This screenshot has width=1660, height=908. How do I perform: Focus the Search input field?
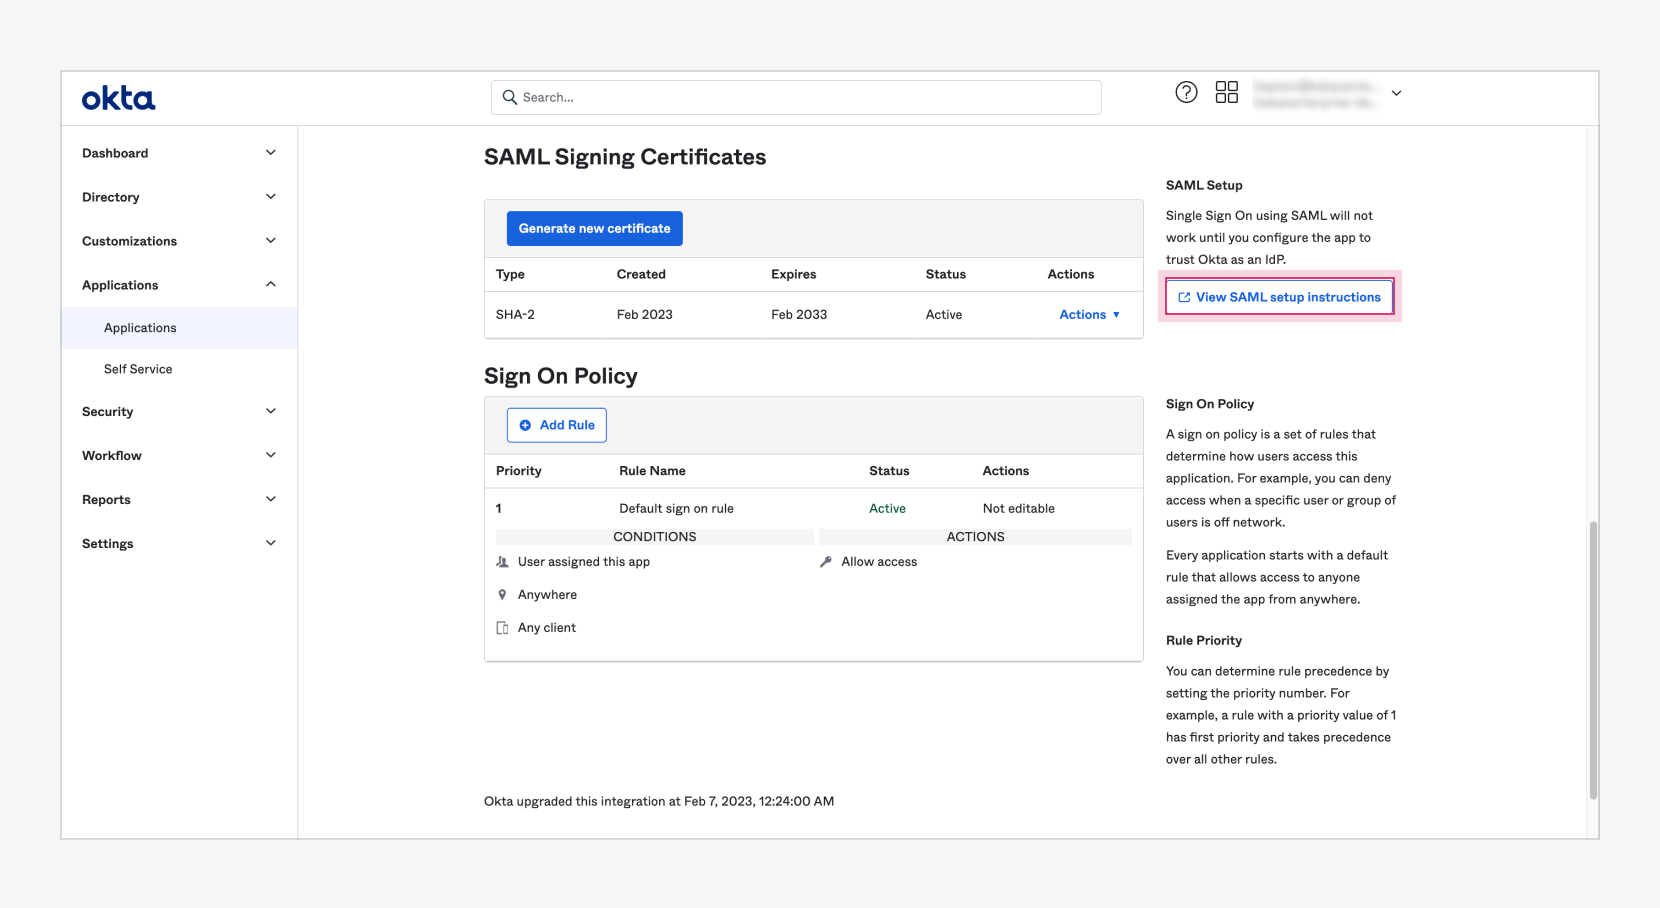tap(796, 97)
